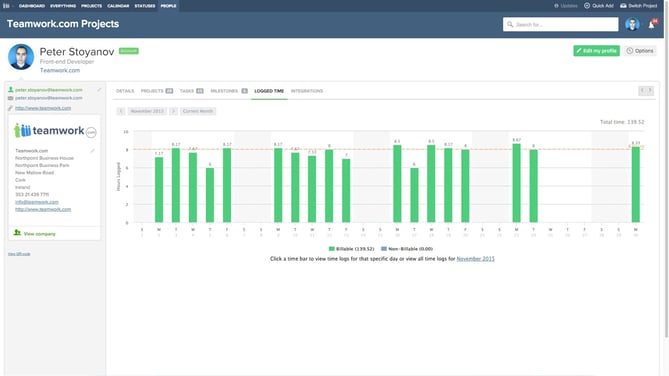
Task: Click the Current Month button
Action: coord(198,111)
